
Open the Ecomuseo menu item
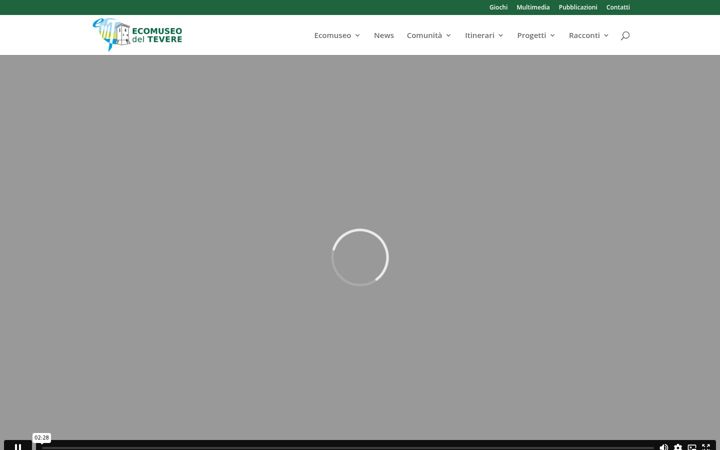[x=332, y=35]
